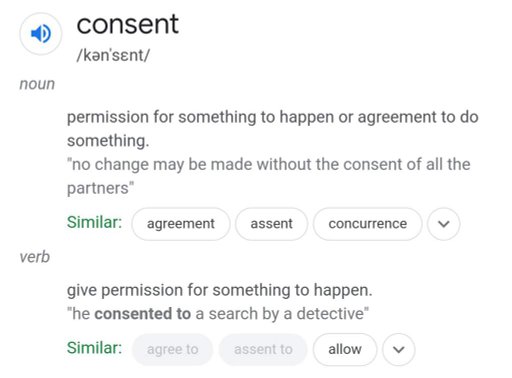Choose the "concurrence" synonym chip

[x=367, y=224]
